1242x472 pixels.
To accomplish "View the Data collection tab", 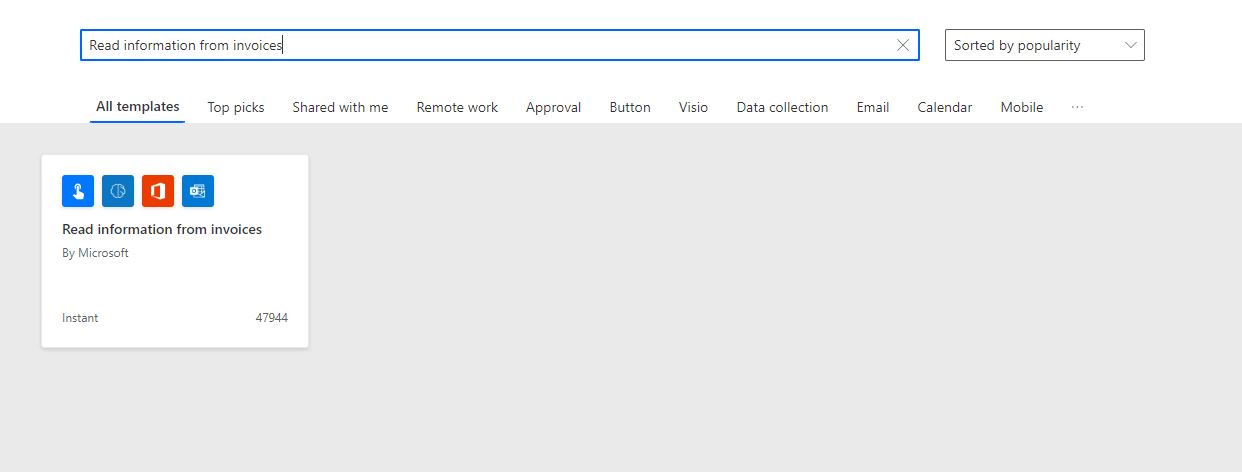I will 782,107.
